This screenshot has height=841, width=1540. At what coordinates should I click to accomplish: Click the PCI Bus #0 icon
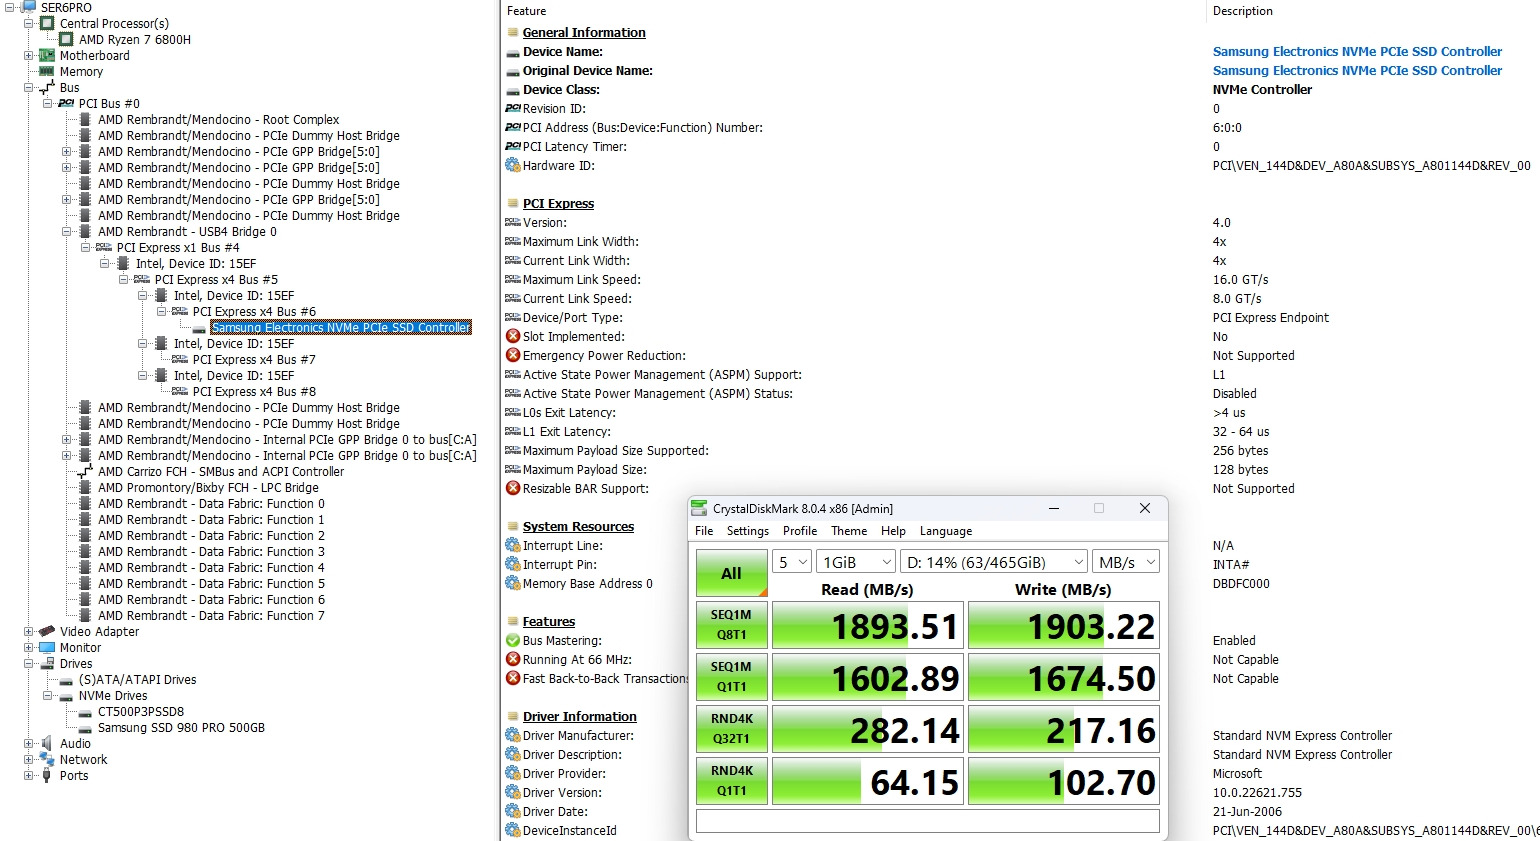[x=66, y=103]
